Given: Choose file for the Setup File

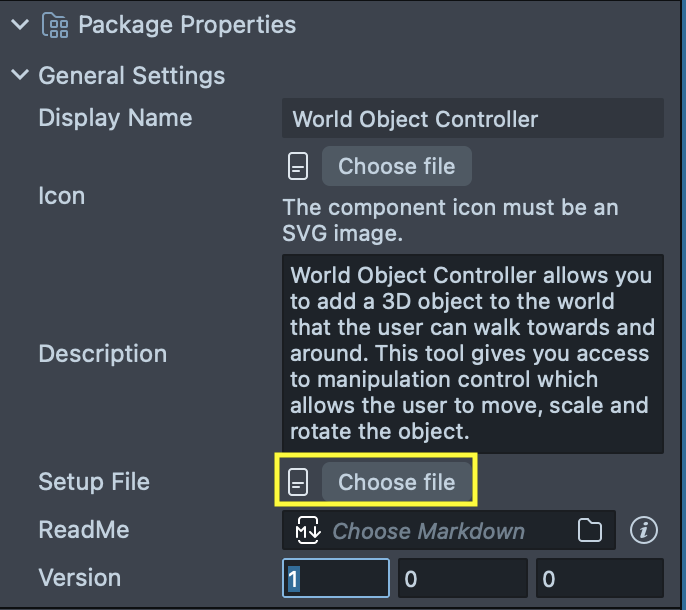Looking at the screenshot, I should coord(396,483).
